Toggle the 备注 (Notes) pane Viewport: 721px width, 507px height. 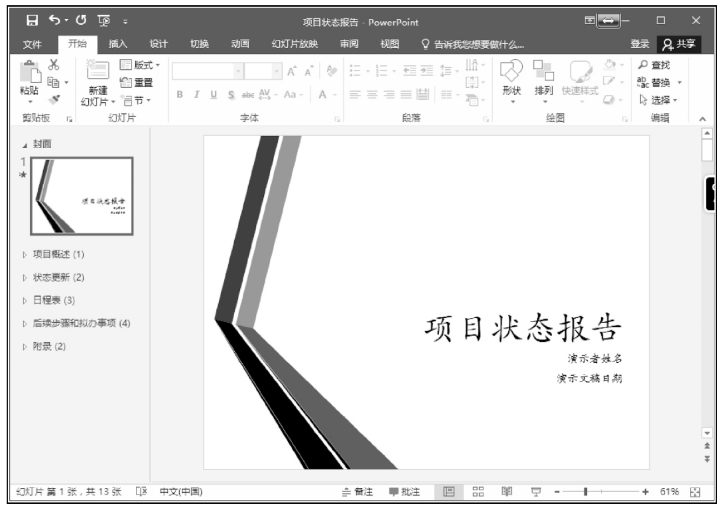pos(359,491)
